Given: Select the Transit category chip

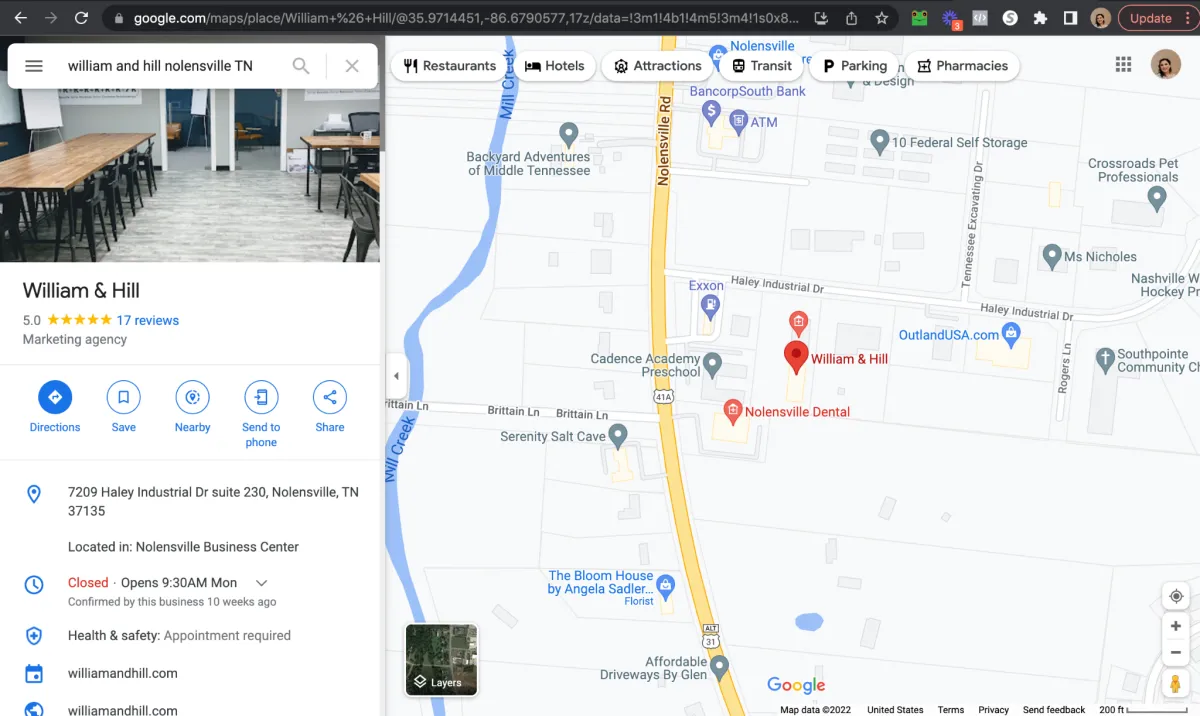Looking at the screenshot, I should 762,66.
